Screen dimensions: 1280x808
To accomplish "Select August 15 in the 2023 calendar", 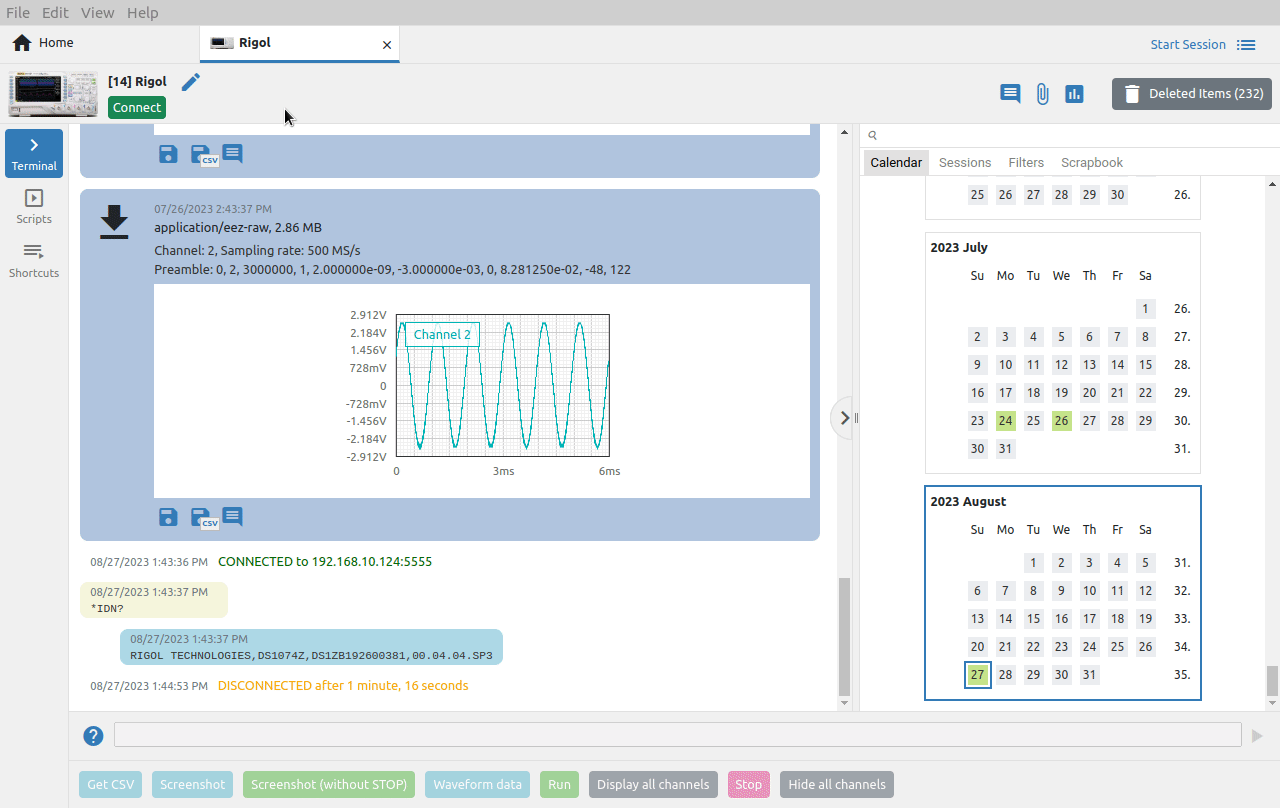I will (1034, 619).
